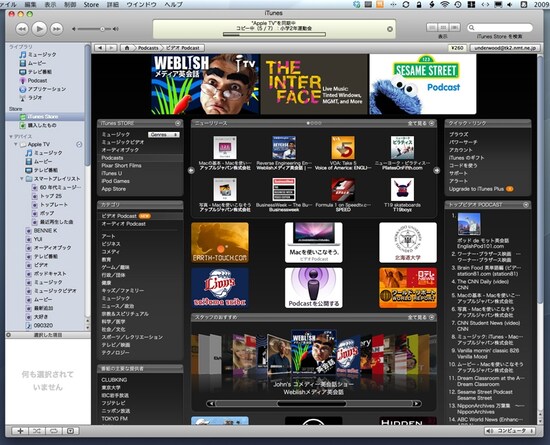The height and width of the screenshot is (445, 550).
Task: Open the ウインドウ menu
Action: [141, 5]
